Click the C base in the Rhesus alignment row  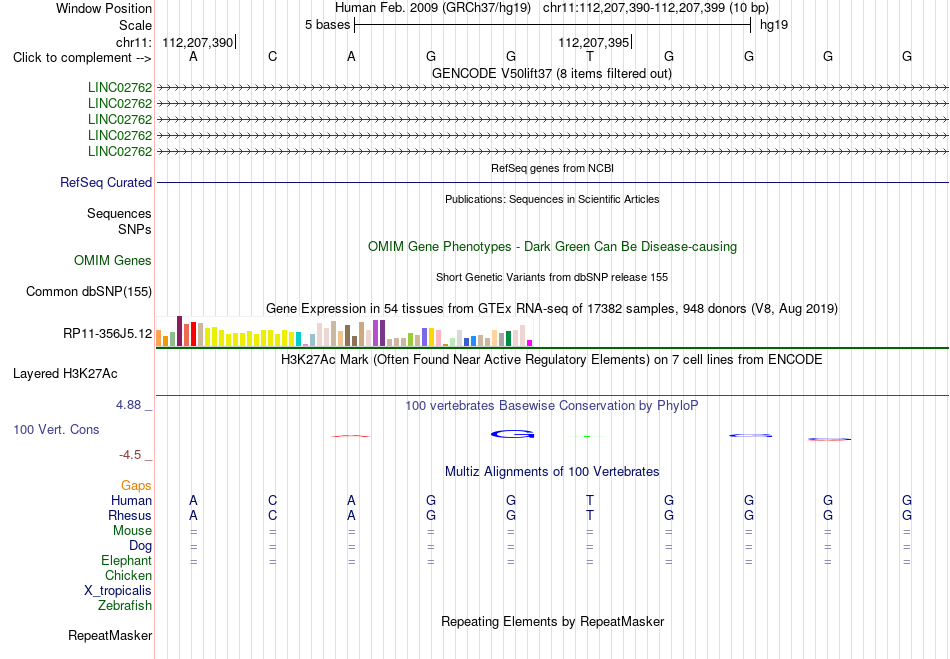click(x=273, y=515)
